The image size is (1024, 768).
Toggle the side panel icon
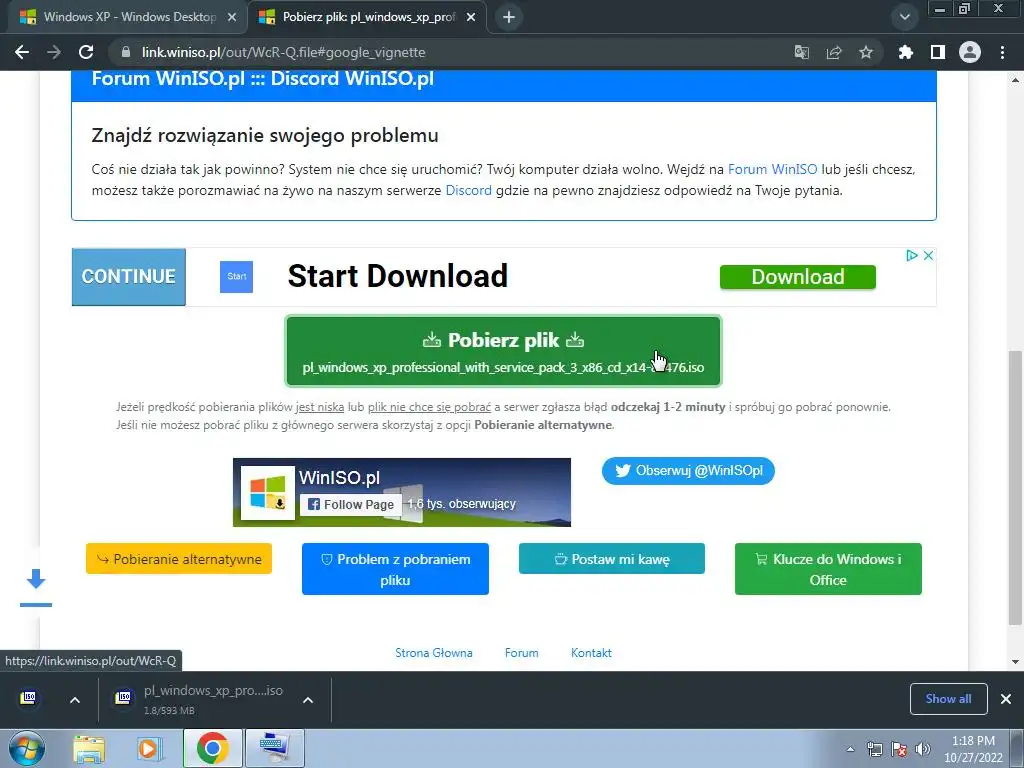(x=938, y=52)
